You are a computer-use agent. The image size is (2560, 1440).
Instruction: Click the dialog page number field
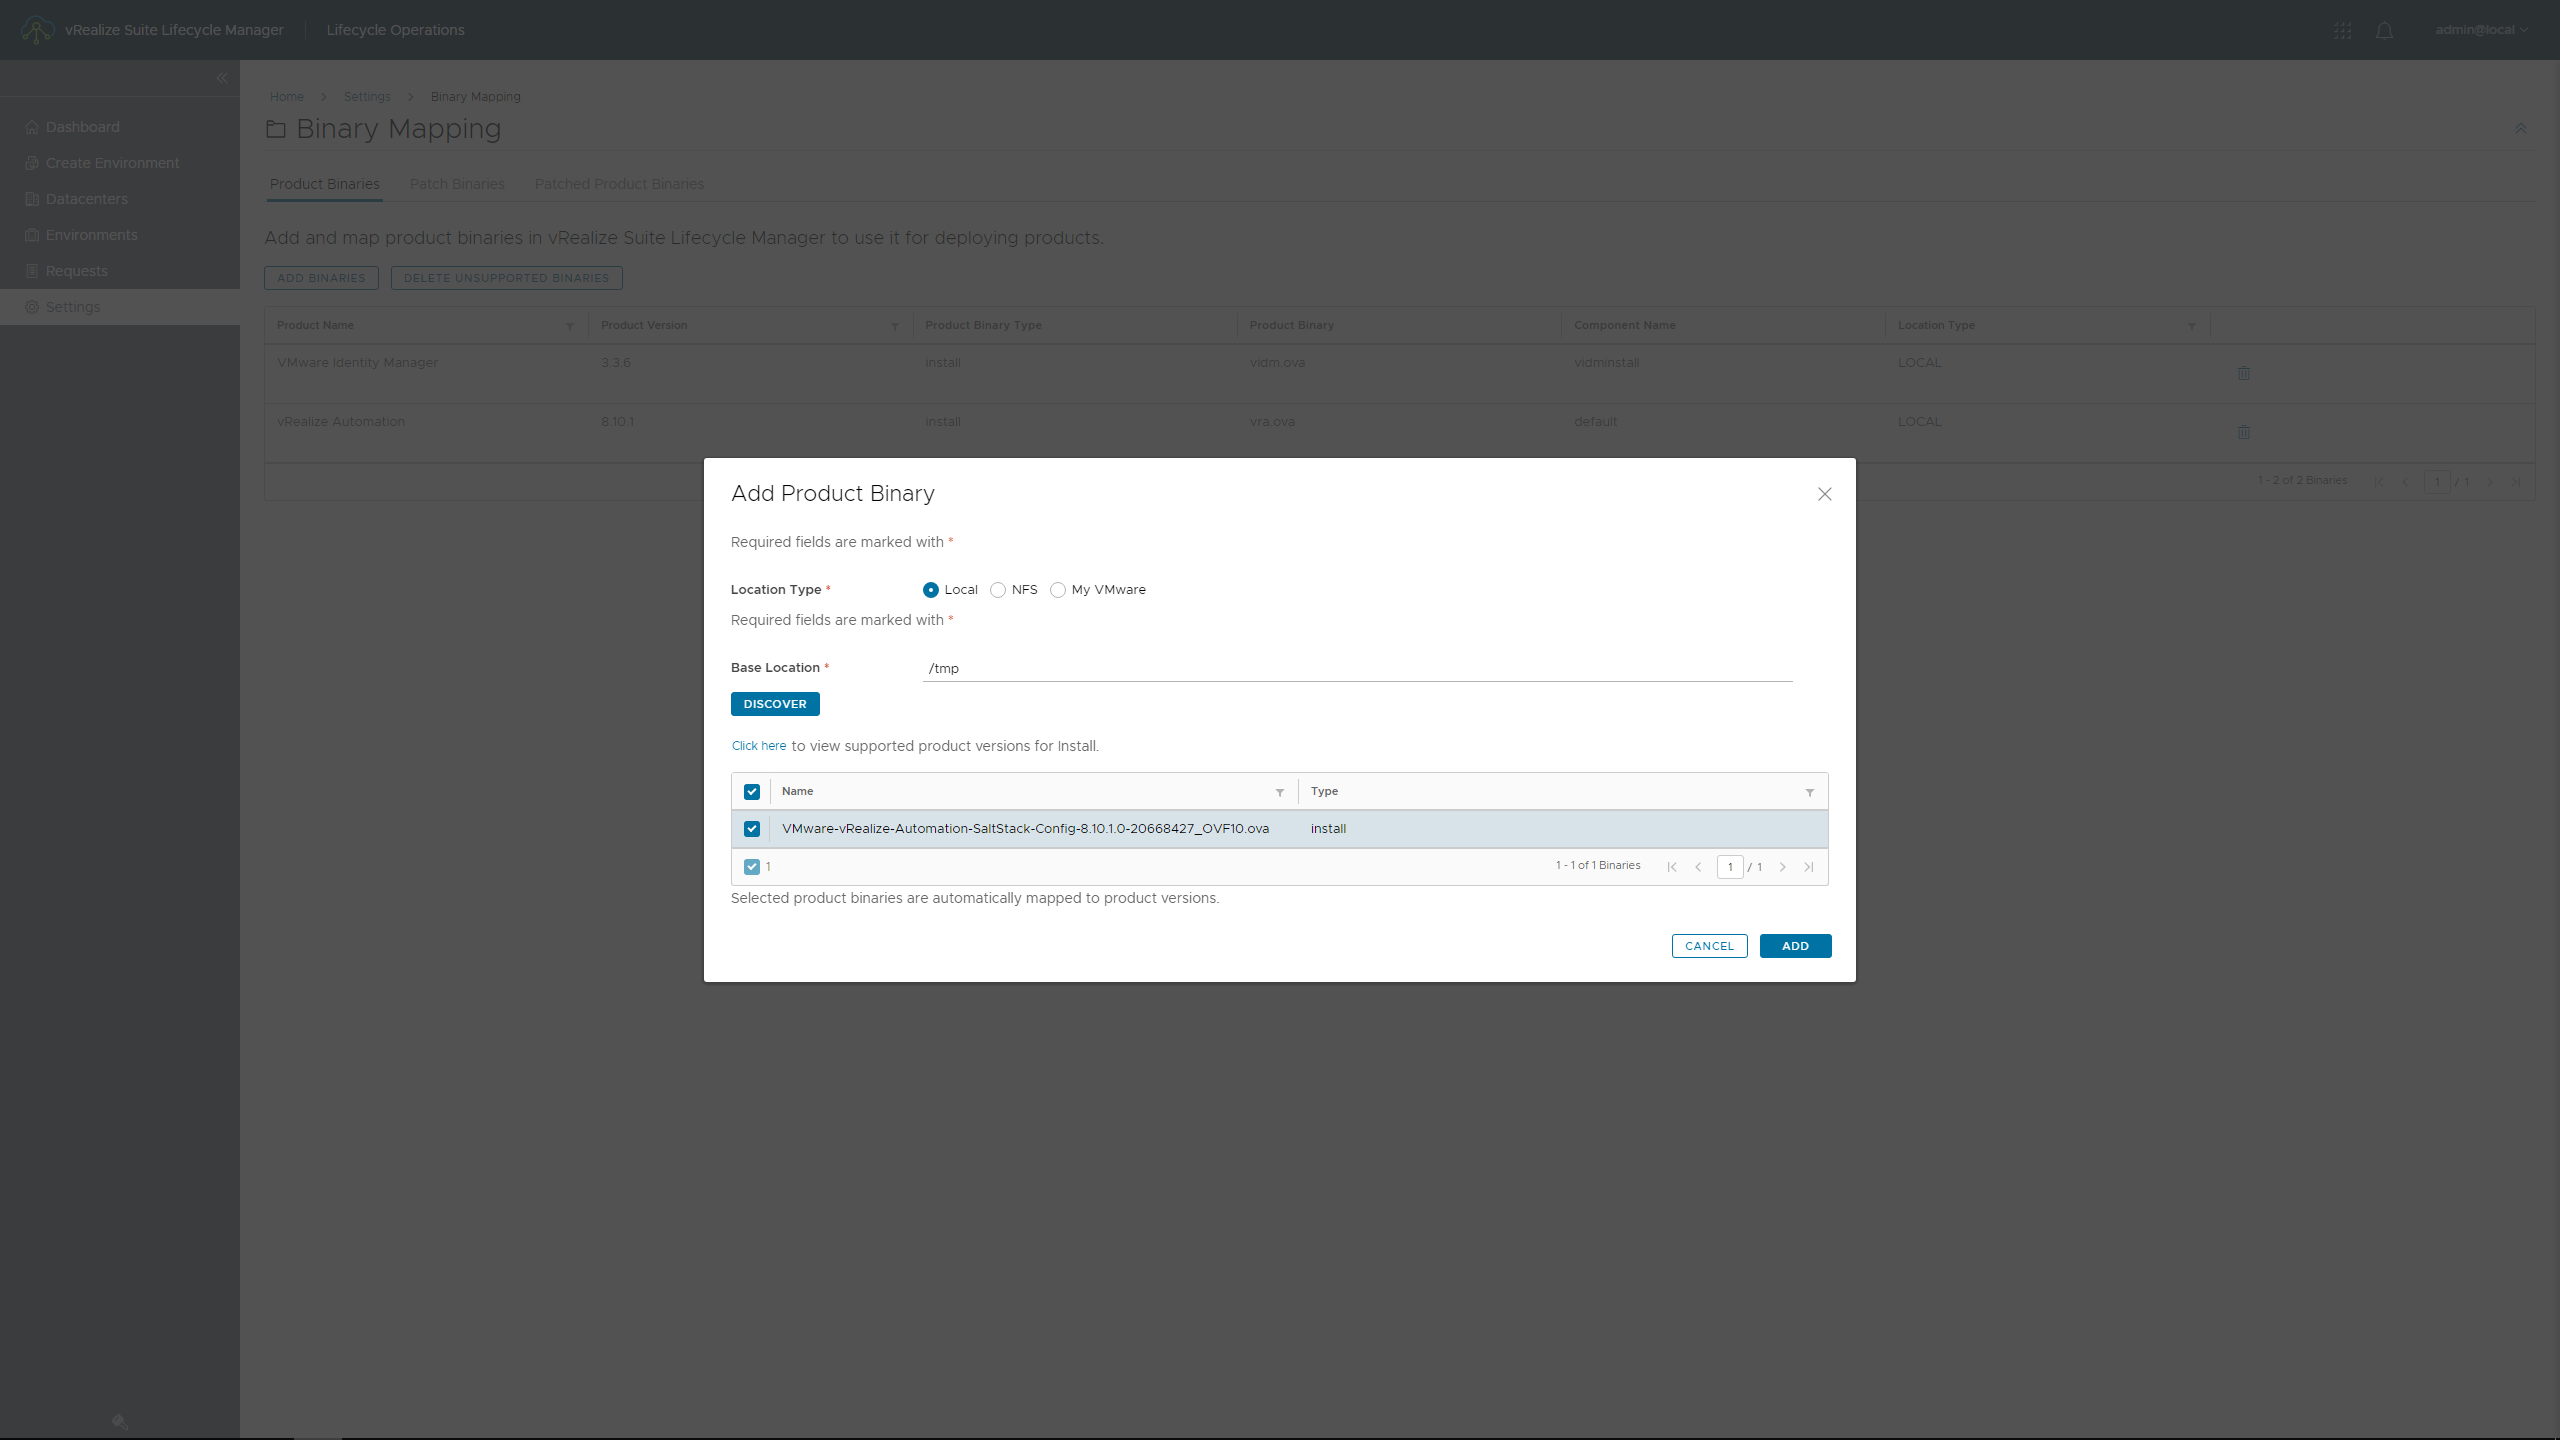tap(1730, 867)
